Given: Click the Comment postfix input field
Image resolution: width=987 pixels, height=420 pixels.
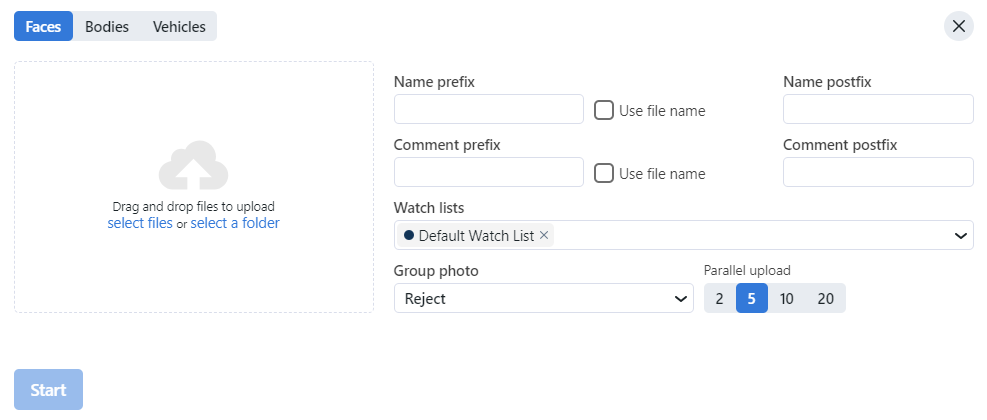Looking at the screenshot, I should [878, 172].
